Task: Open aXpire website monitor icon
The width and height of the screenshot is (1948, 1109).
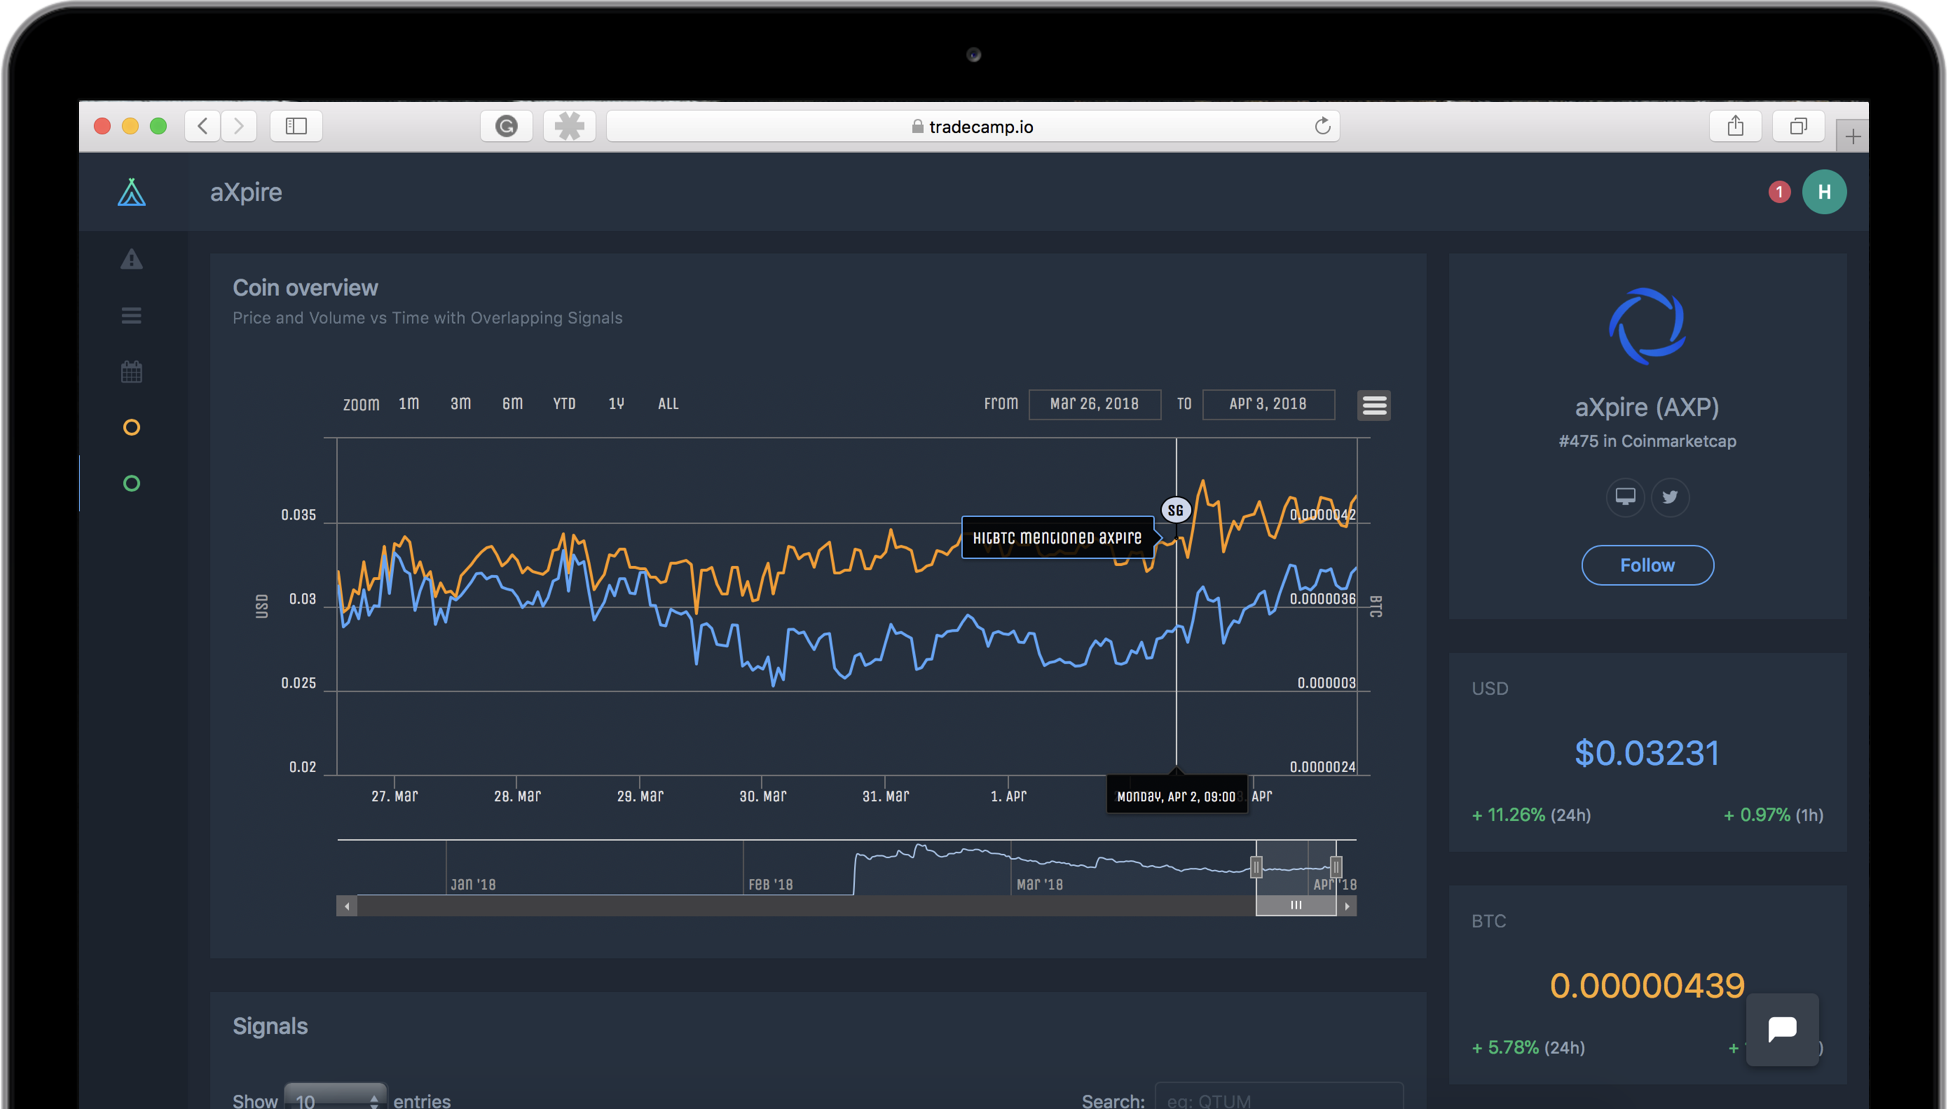Action: [x=1625, y=497]
